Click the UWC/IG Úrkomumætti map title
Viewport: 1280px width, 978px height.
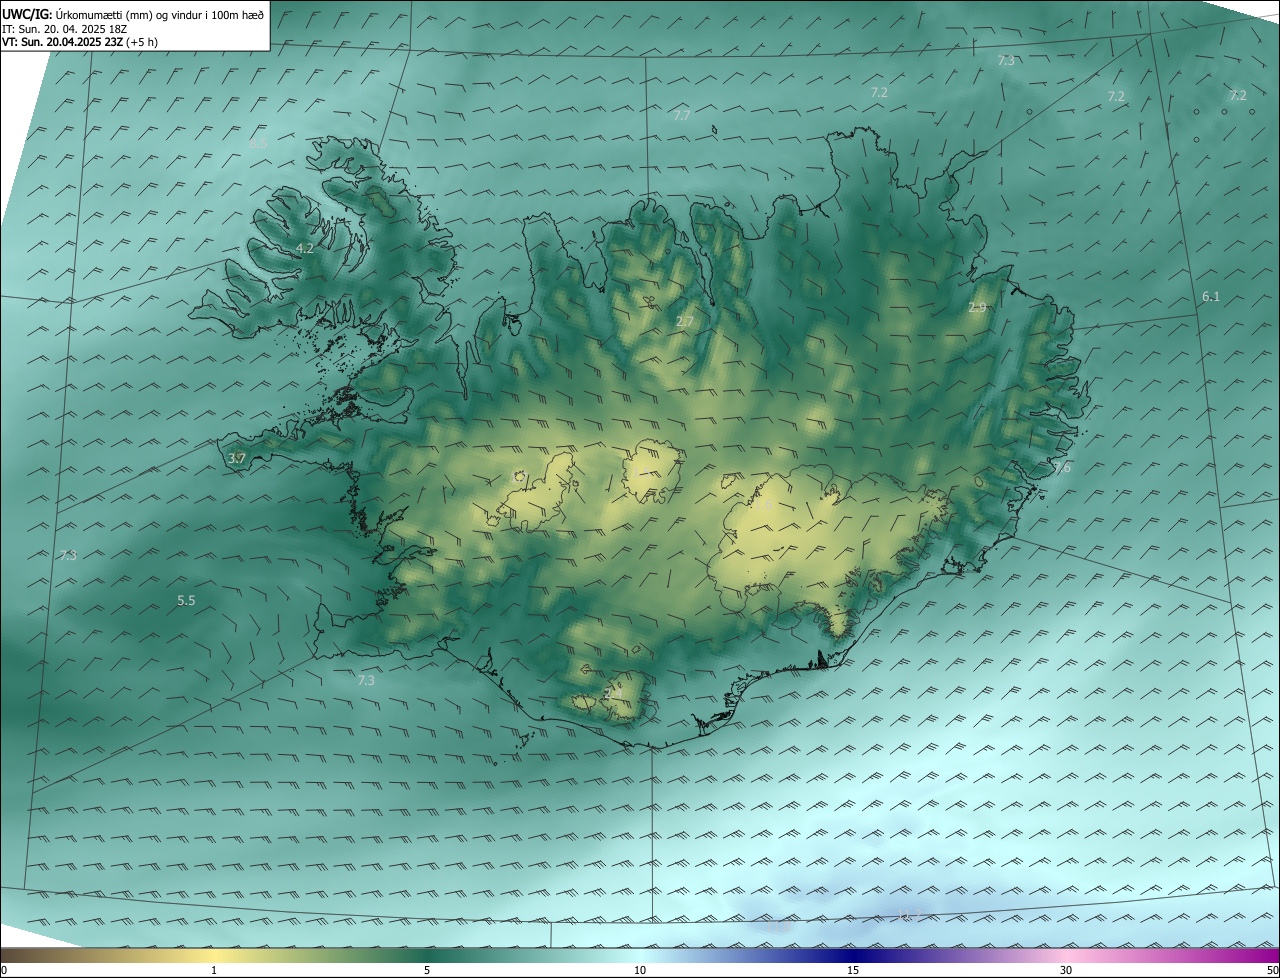tap(133, 13)
